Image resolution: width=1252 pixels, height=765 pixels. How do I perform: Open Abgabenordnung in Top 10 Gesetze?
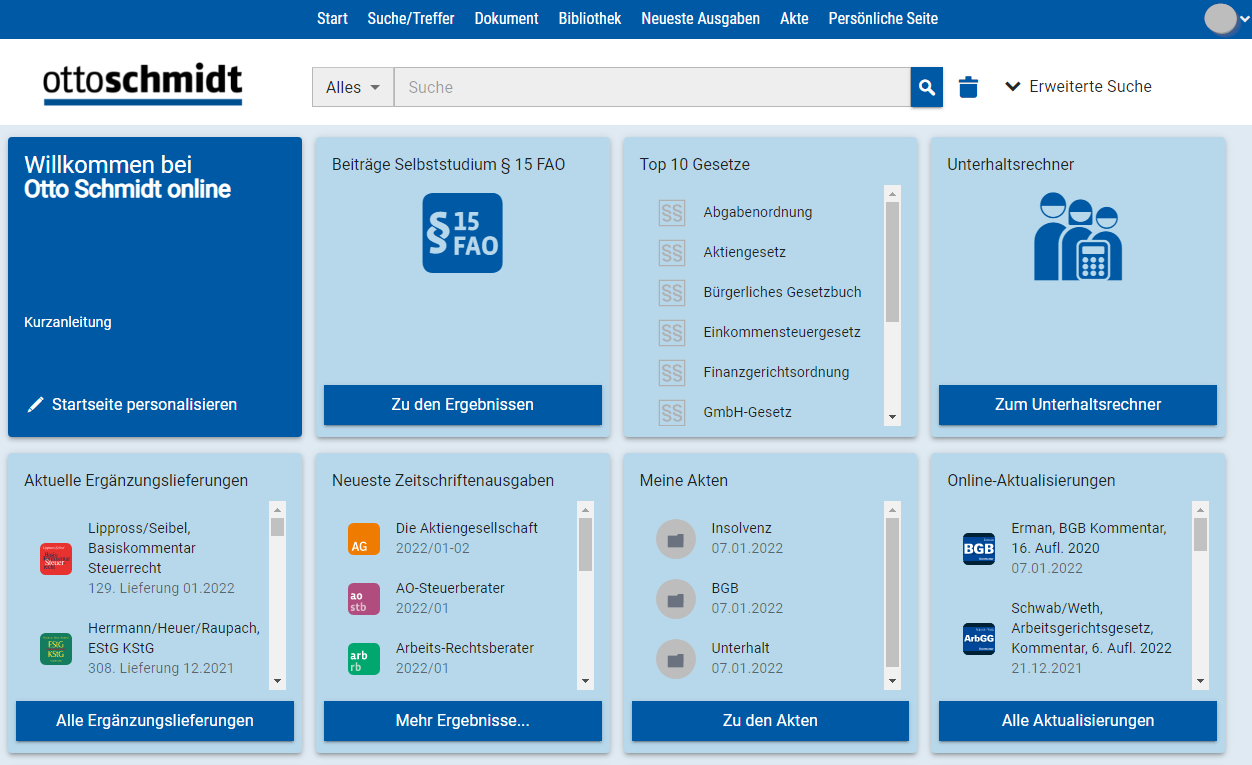pyautogui.click(x=758, y=212)
